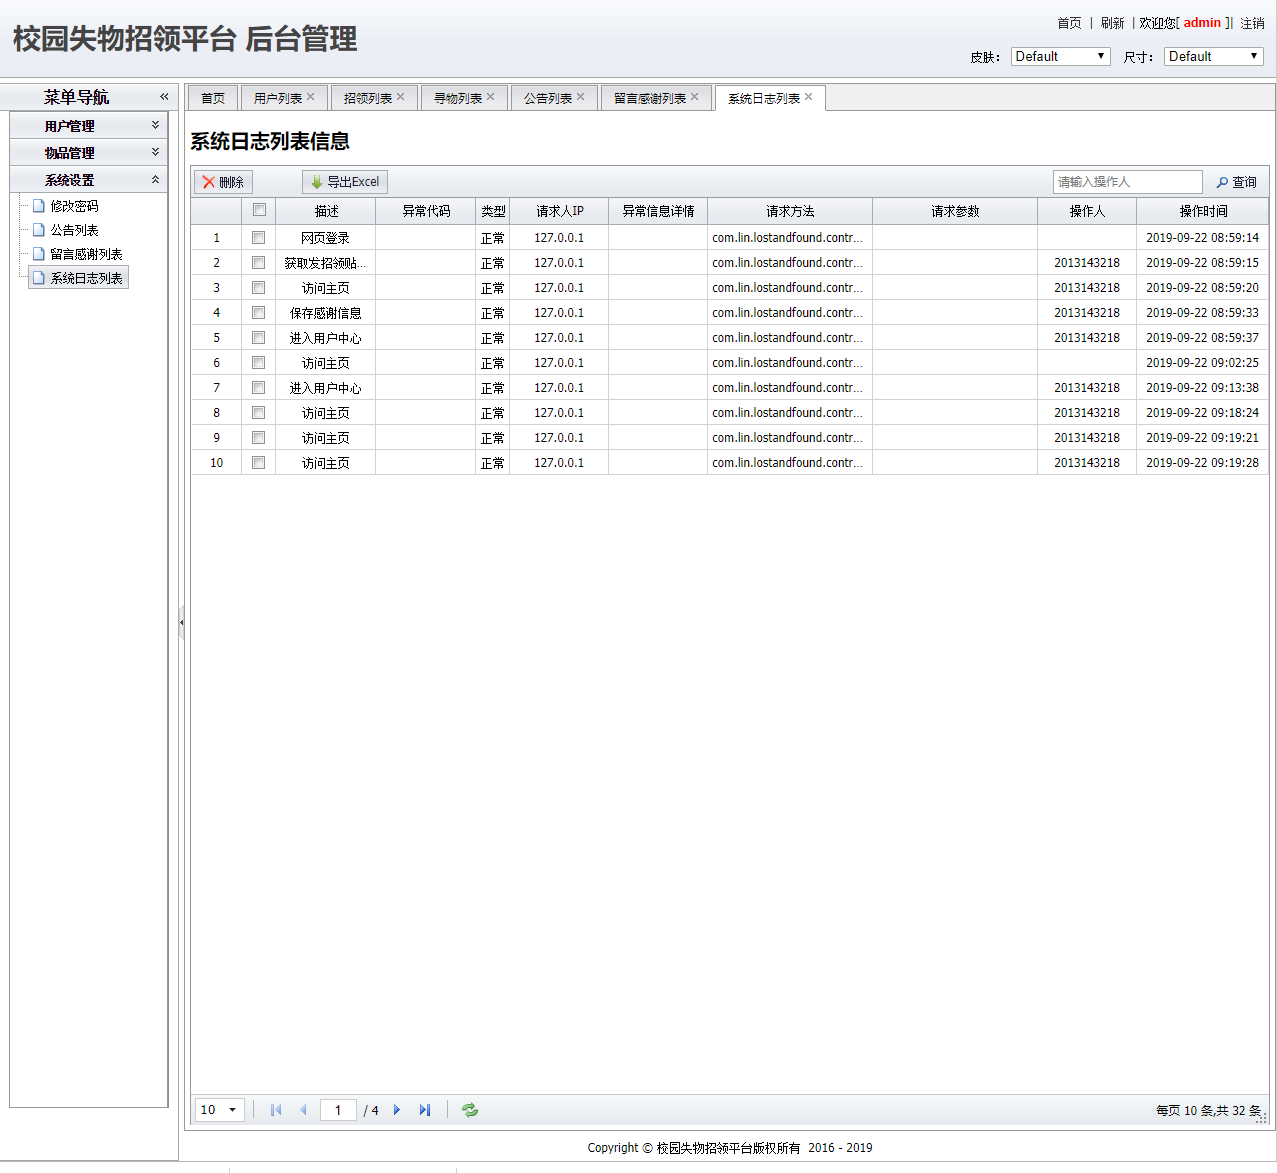Open the 尺寸 size dropdown

click(1213, 57)
